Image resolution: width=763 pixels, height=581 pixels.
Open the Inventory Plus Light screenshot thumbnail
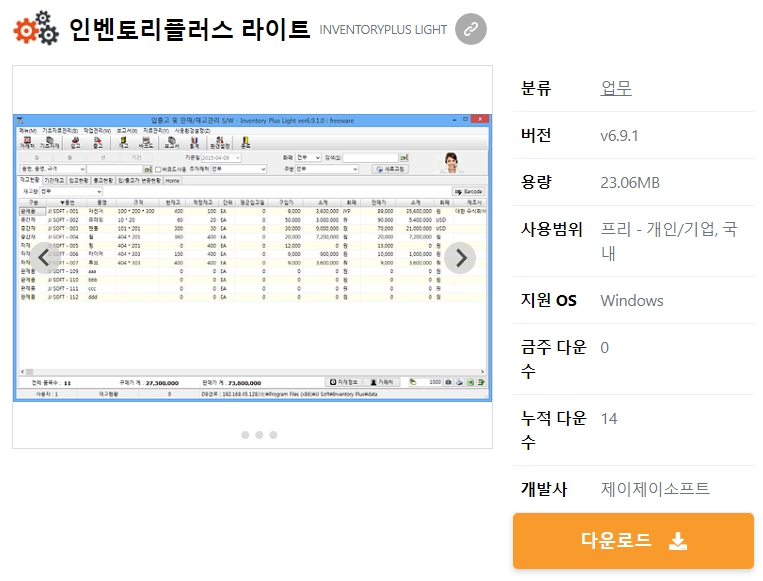point(253,258)
